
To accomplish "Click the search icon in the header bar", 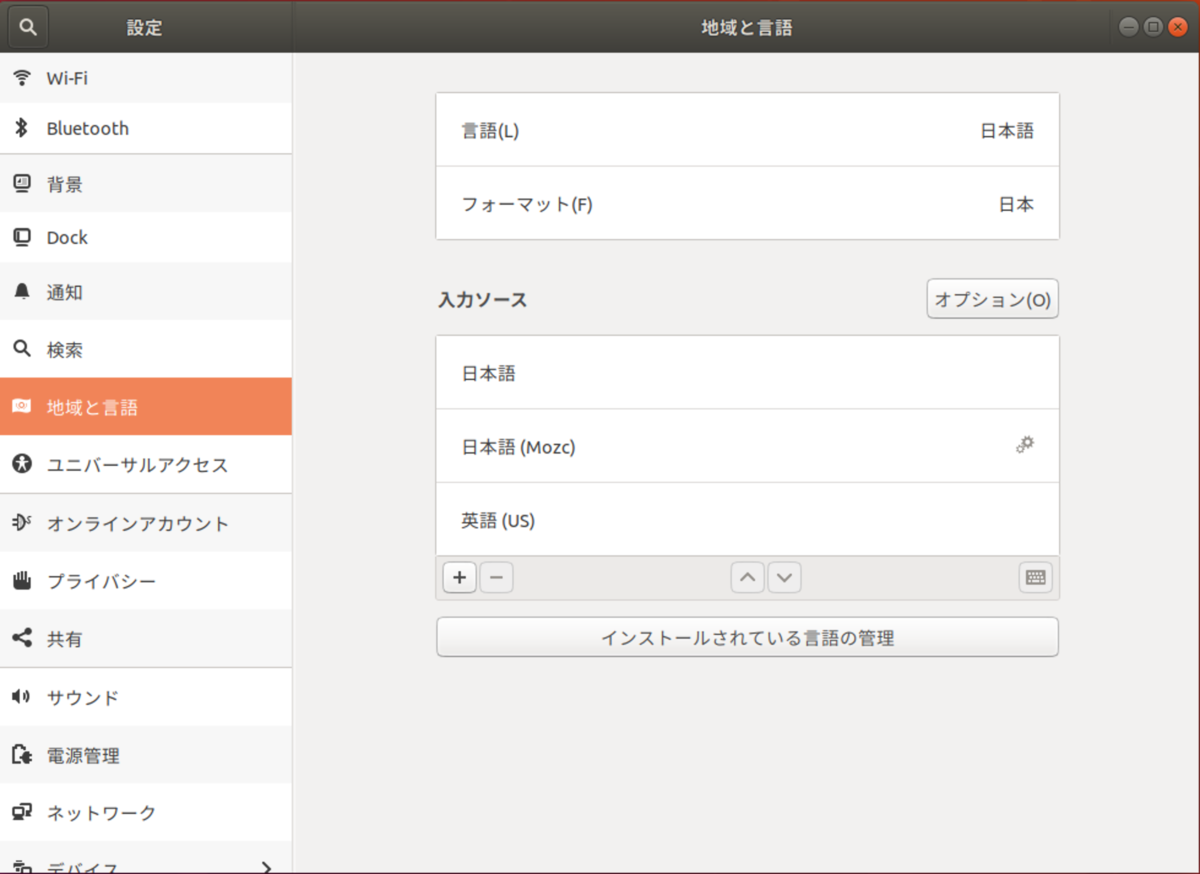I will 27,26.
